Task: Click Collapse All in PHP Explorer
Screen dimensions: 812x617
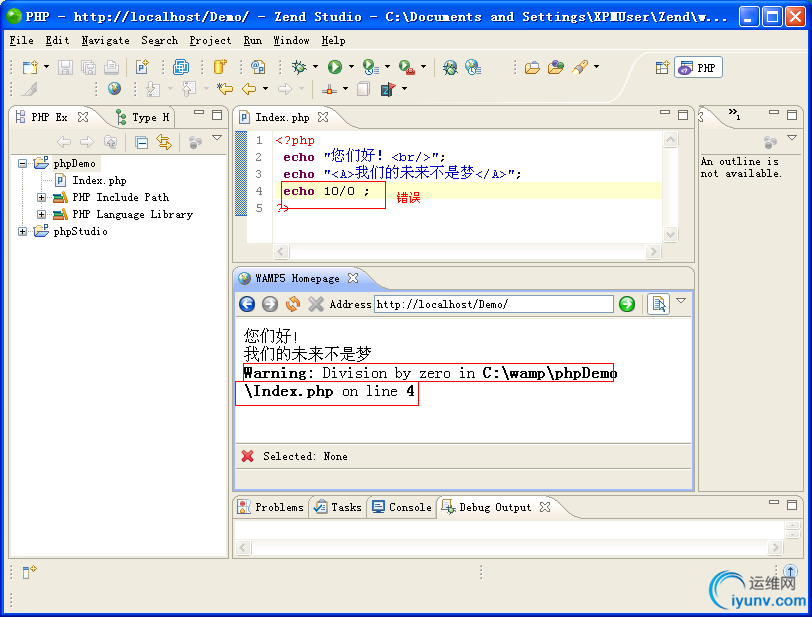Action: pyautogui.click(x=141, y=142)
